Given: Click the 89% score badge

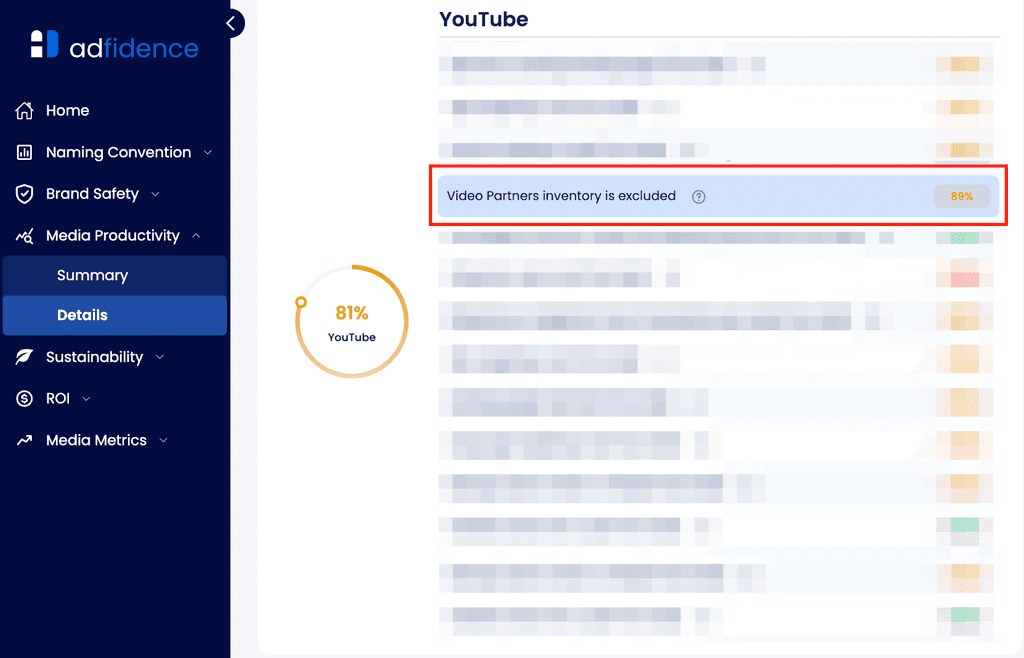Looking at the screenshot, I should point(960,196).
